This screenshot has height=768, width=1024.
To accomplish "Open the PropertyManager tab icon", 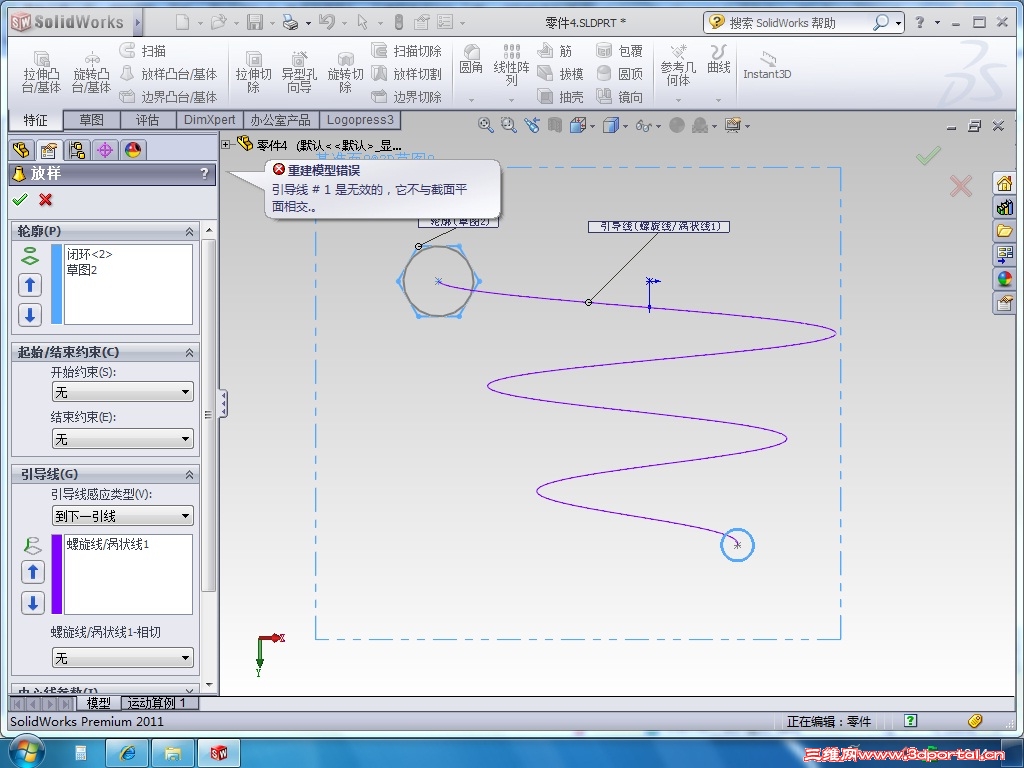I will 48,150.
